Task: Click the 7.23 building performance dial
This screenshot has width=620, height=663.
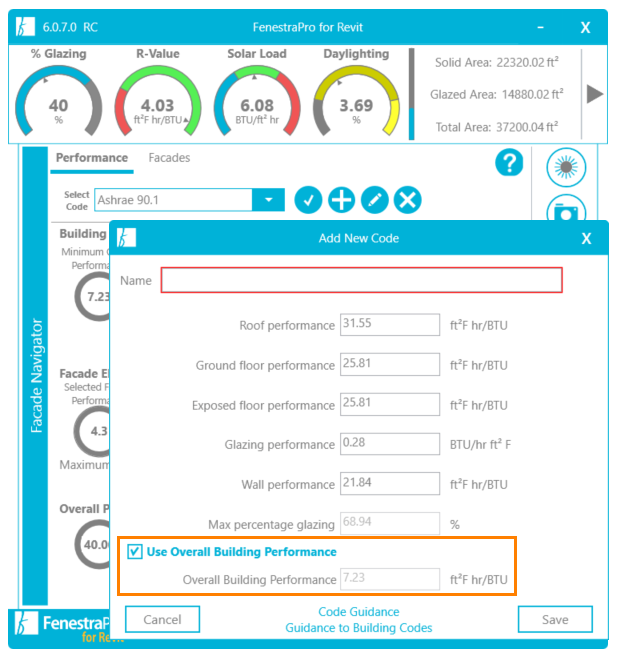Action: (92, 296)
